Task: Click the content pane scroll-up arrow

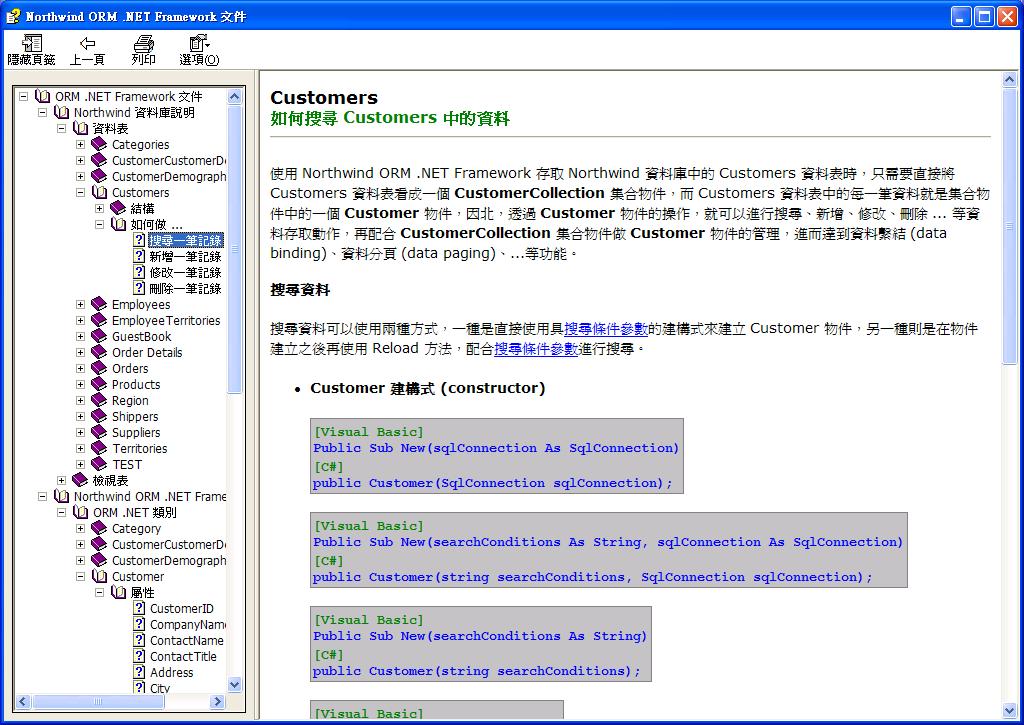Action: 1009,80
